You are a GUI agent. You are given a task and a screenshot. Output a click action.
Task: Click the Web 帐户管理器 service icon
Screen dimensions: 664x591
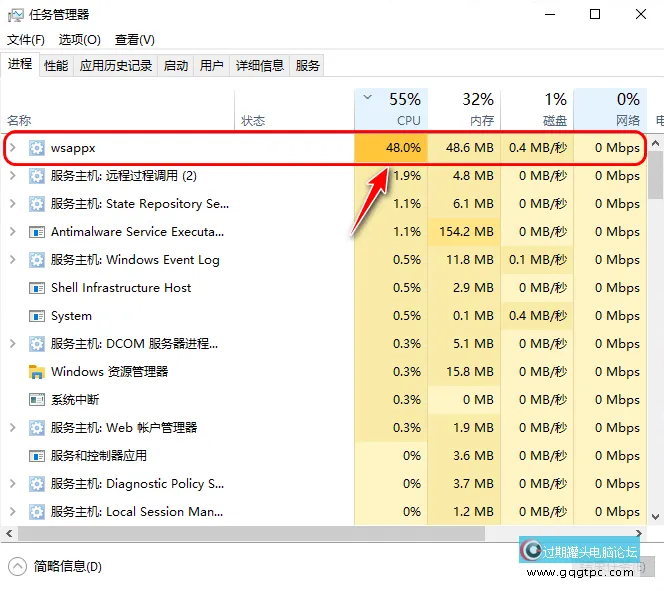tap(36, 428)
